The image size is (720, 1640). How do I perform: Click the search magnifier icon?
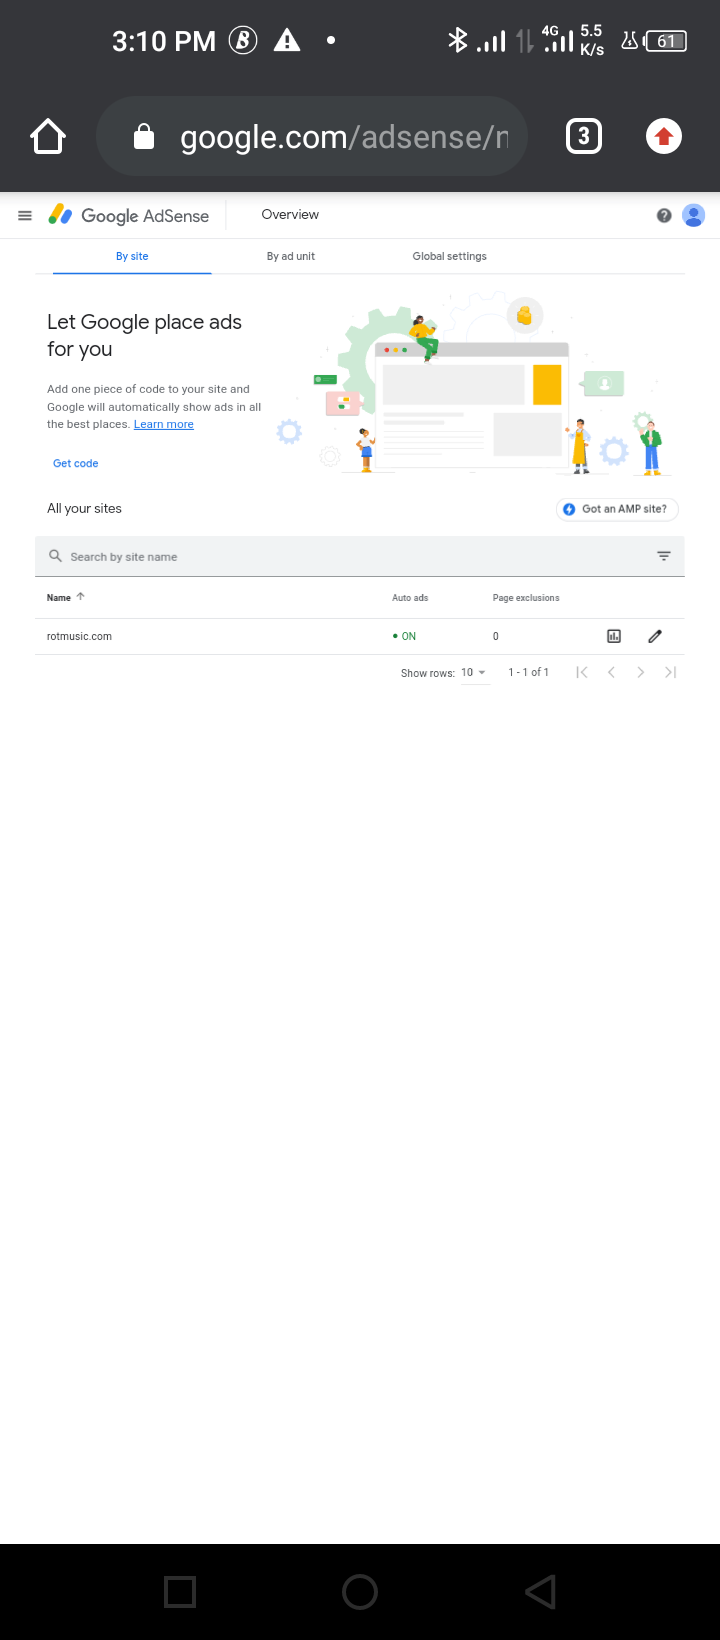(x=55, y=556)
